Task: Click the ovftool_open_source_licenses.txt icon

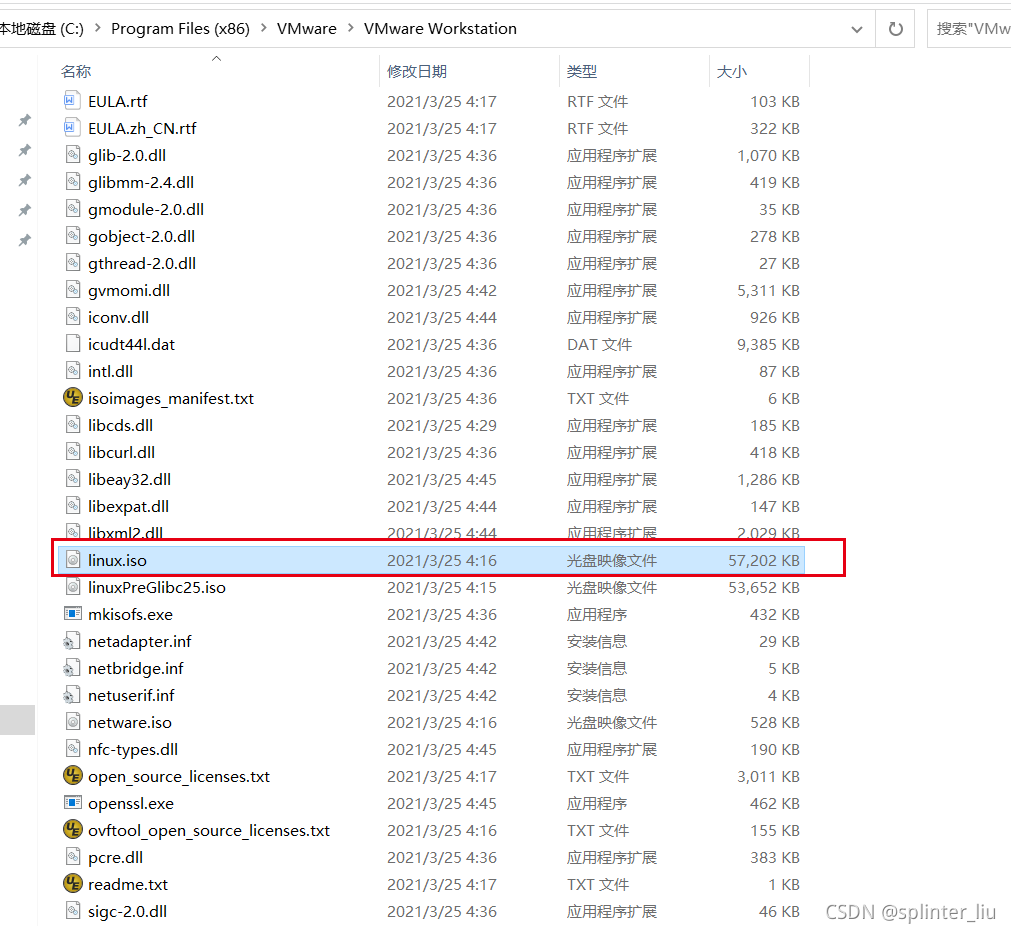Action: [x=73, y=829]
